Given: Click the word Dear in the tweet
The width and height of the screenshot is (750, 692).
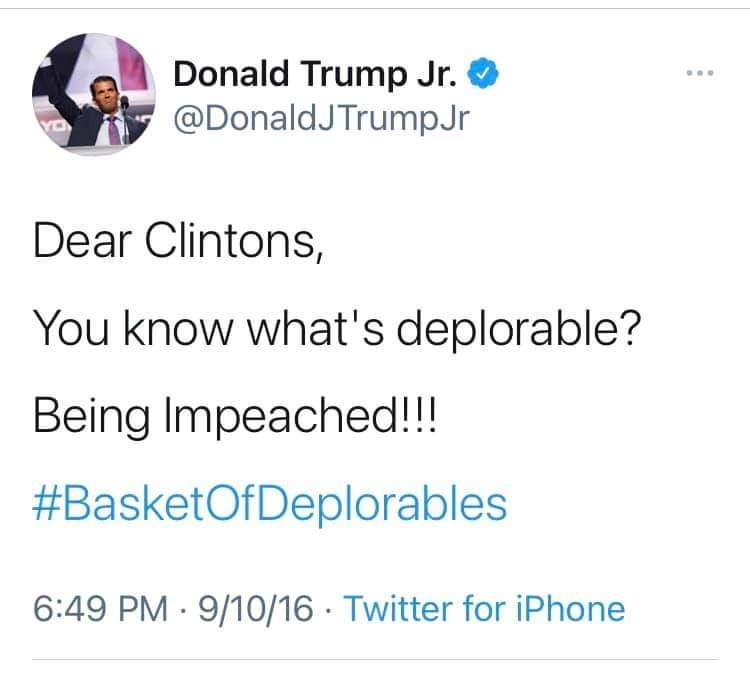Looking at the screenshot, I should pos(82,241).
